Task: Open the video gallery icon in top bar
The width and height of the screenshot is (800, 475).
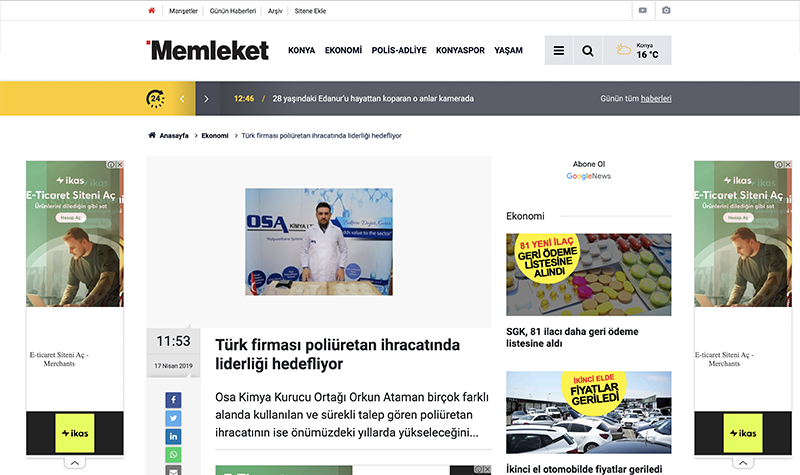Action: (643, 10)
